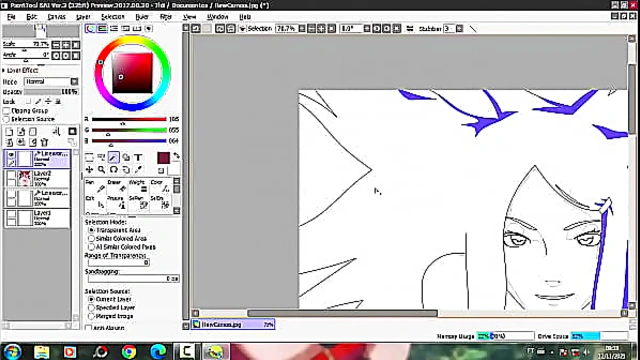Click the transparent color toggle icon

[x=161, y=171]
